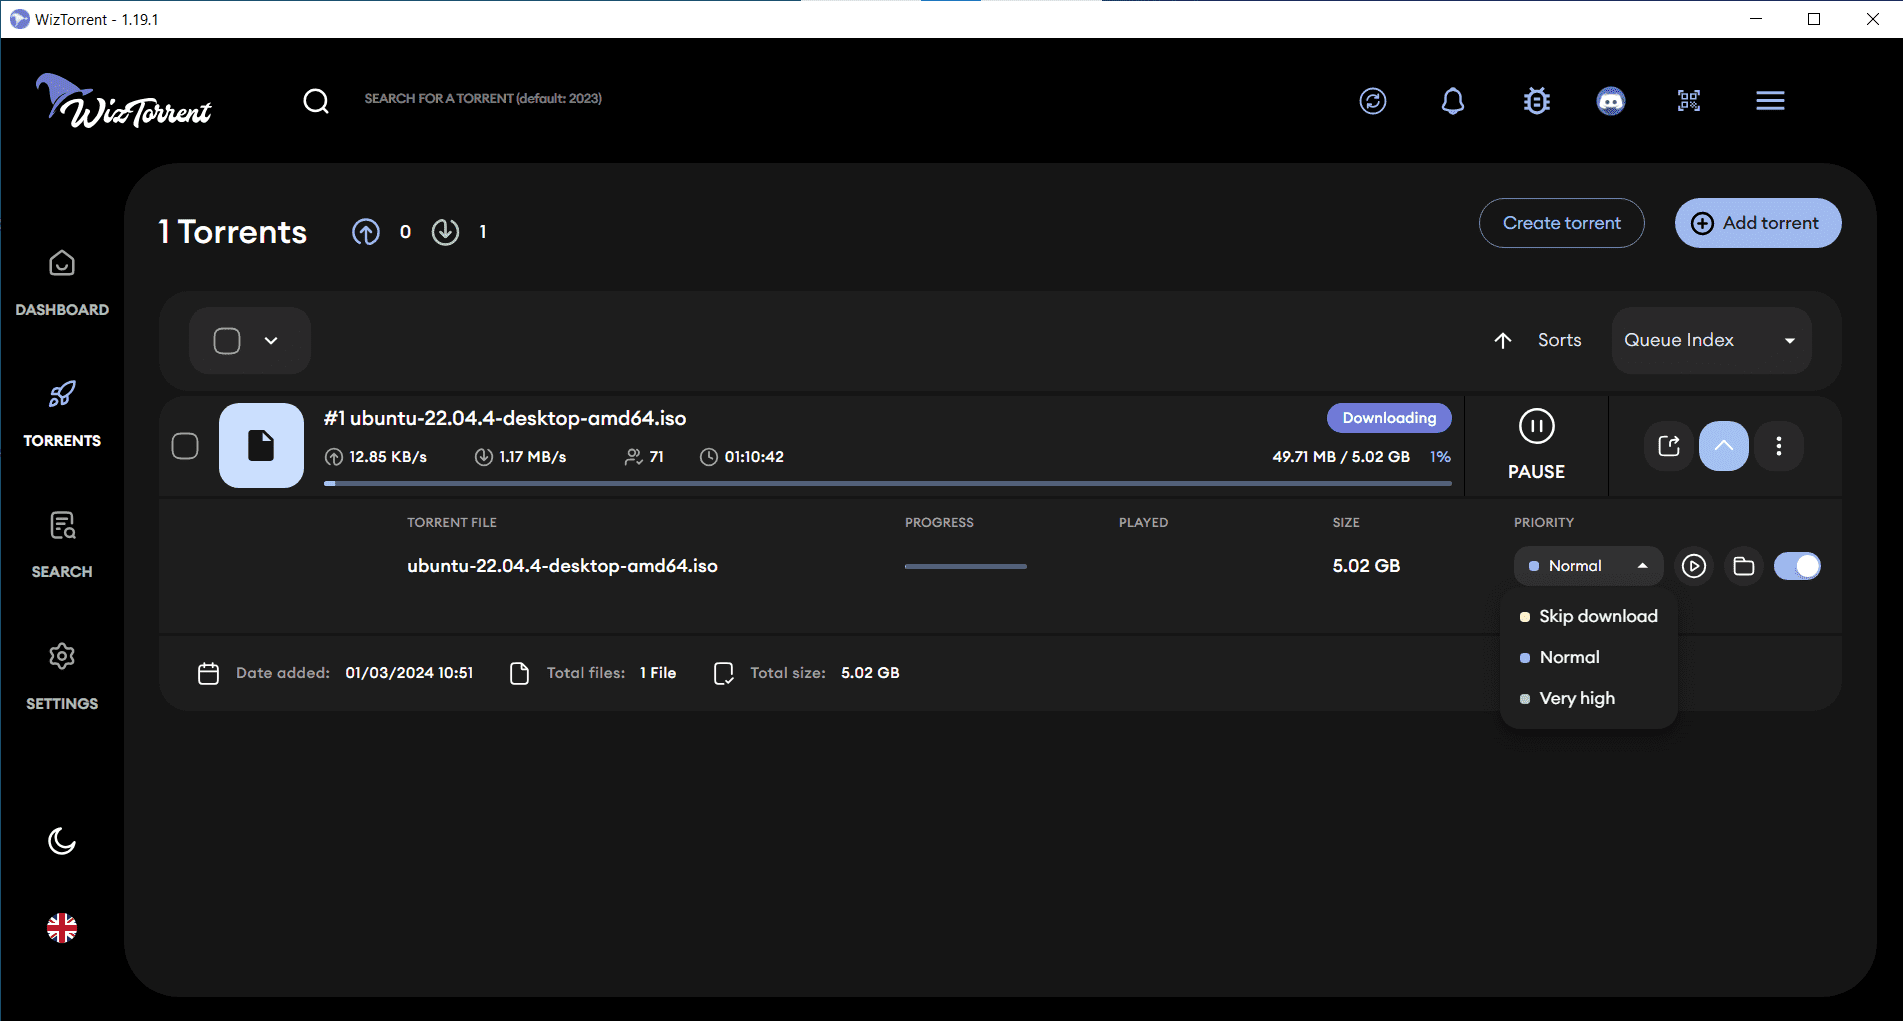This screenshot has width=1903, height=1021.
Task: Open the Discord link icon
Action: coord(1611,101)
